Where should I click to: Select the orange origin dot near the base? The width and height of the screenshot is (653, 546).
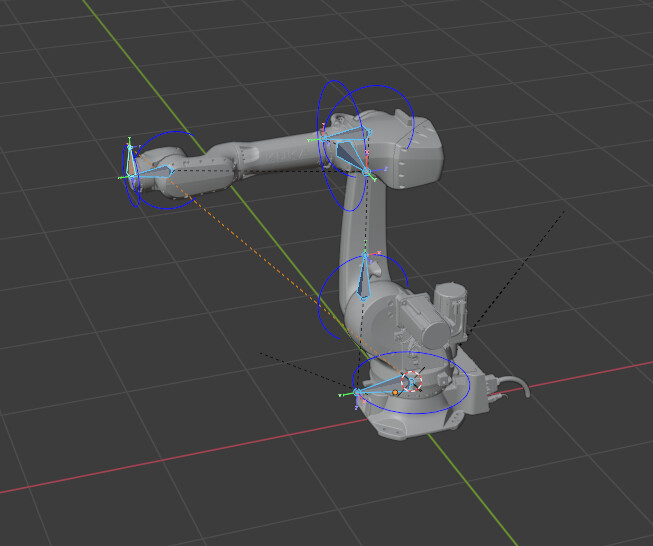tap(395, 392)
